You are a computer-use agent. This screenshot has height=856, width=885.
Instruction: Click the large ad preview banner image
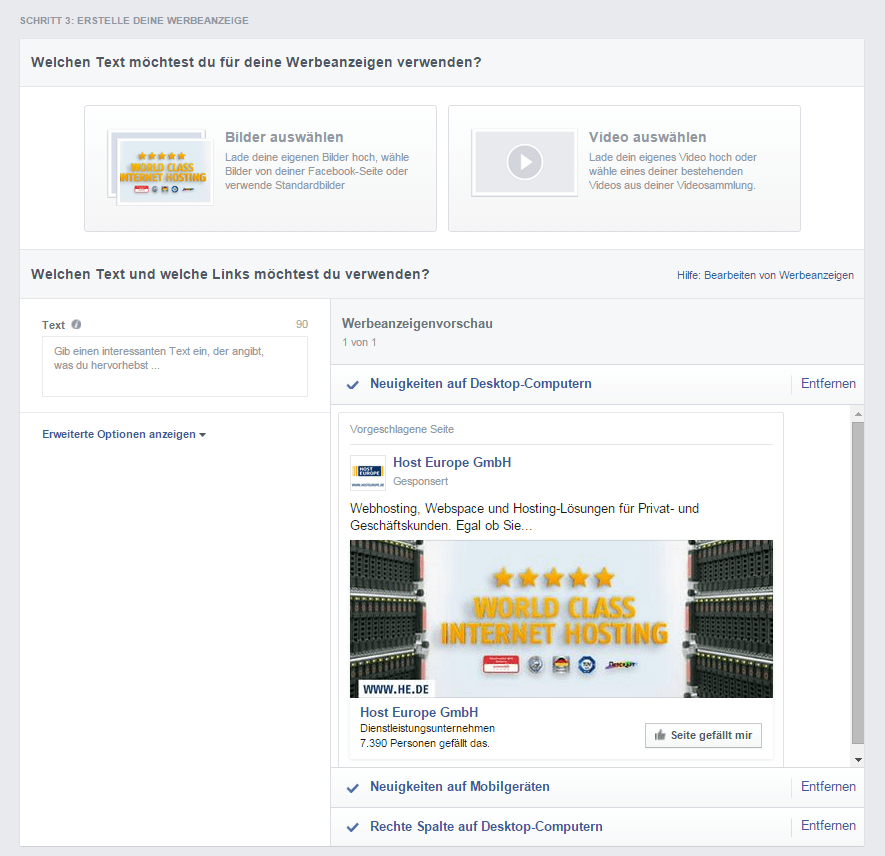(x=561, y=619)
